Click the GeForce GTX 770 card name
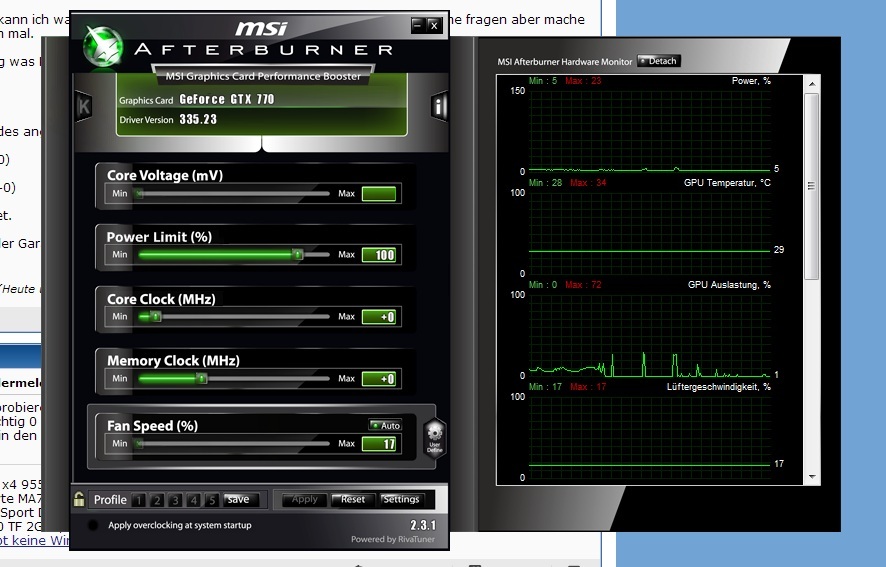Screen dimensions: 886x567 tap(227, 99)
